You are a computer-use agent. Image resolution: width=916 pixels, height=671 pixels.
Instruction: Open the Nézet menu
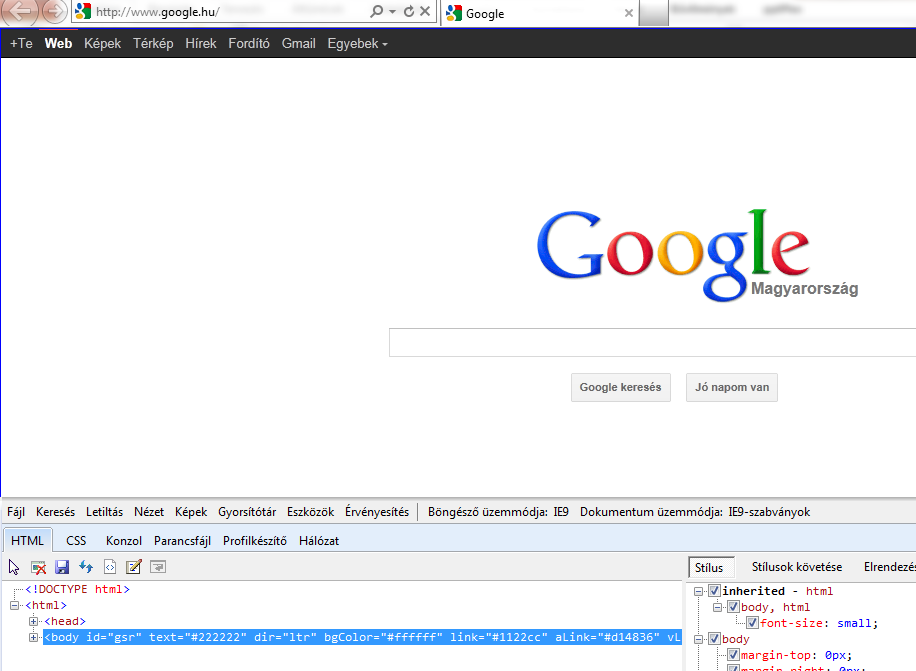tap(149, 512)
